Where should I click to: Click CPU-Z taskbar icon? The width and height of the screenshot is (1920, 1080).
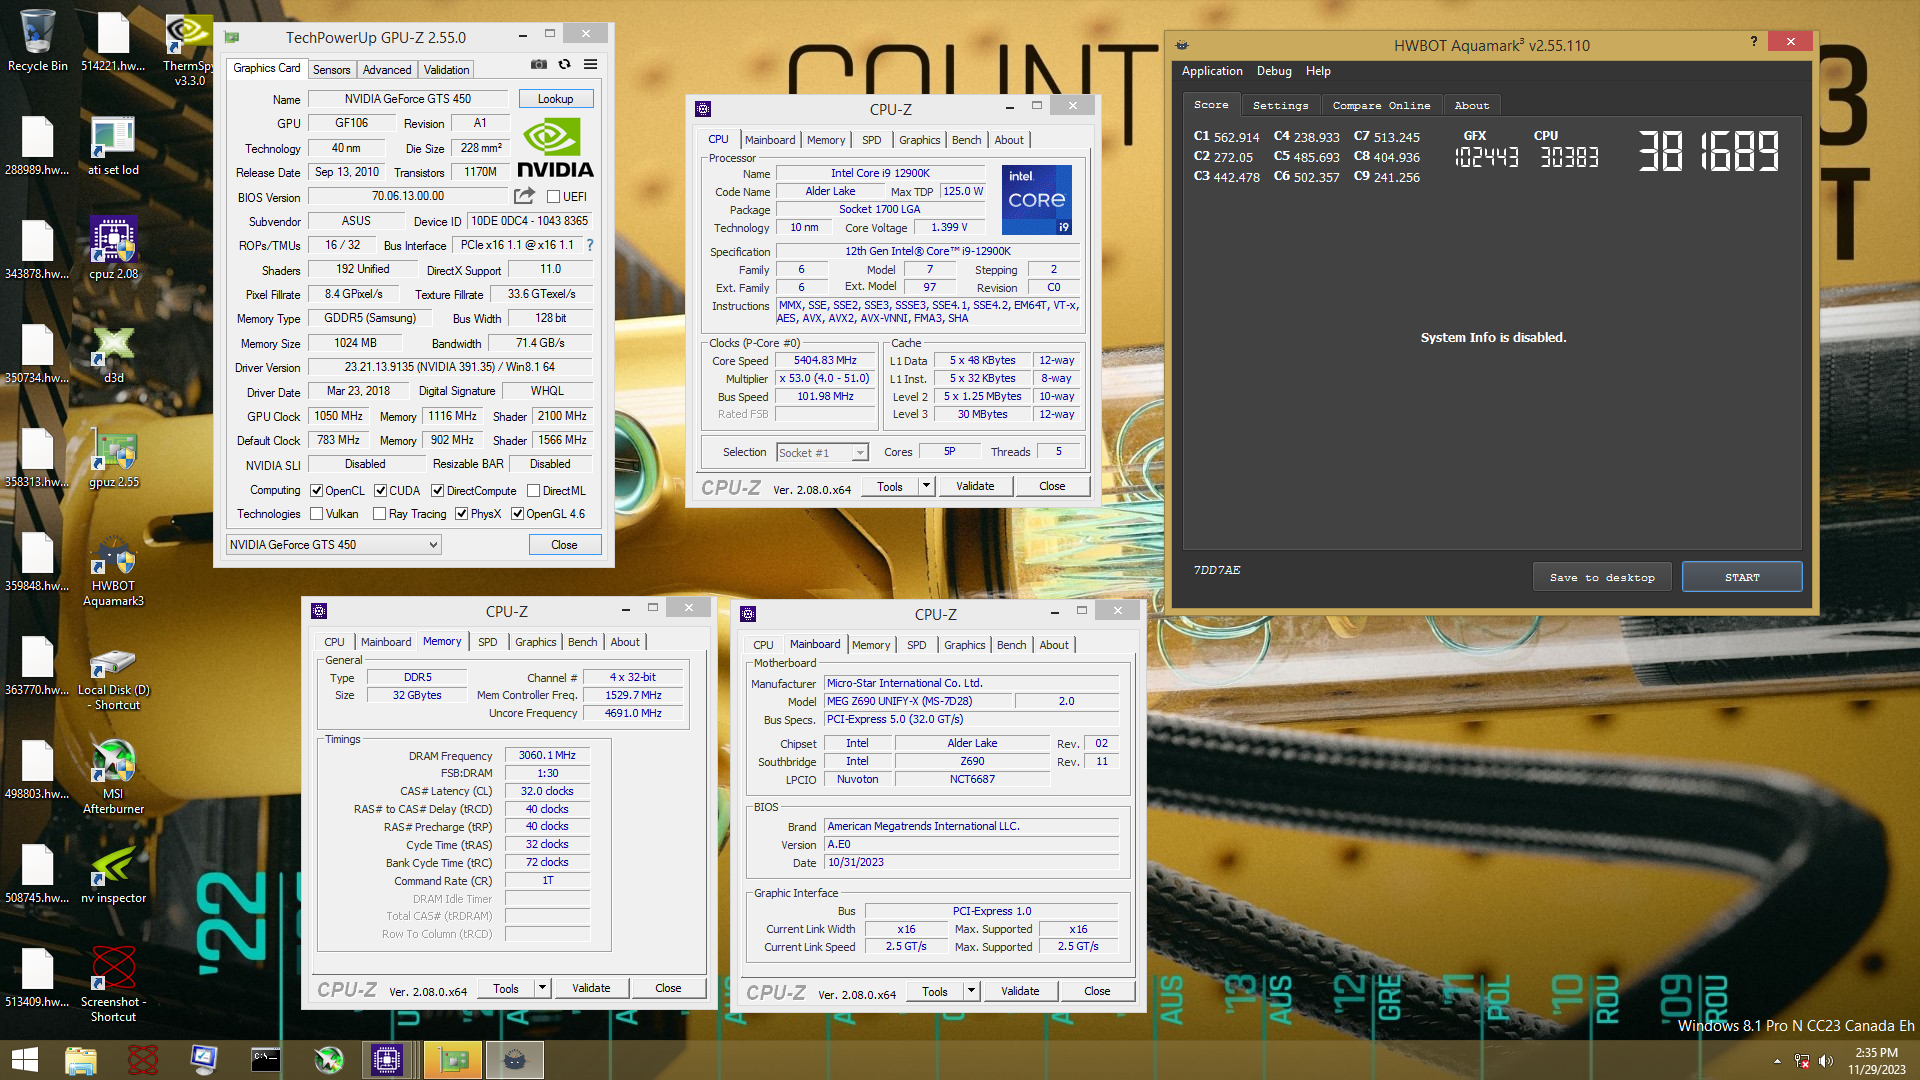(387, 1060)
